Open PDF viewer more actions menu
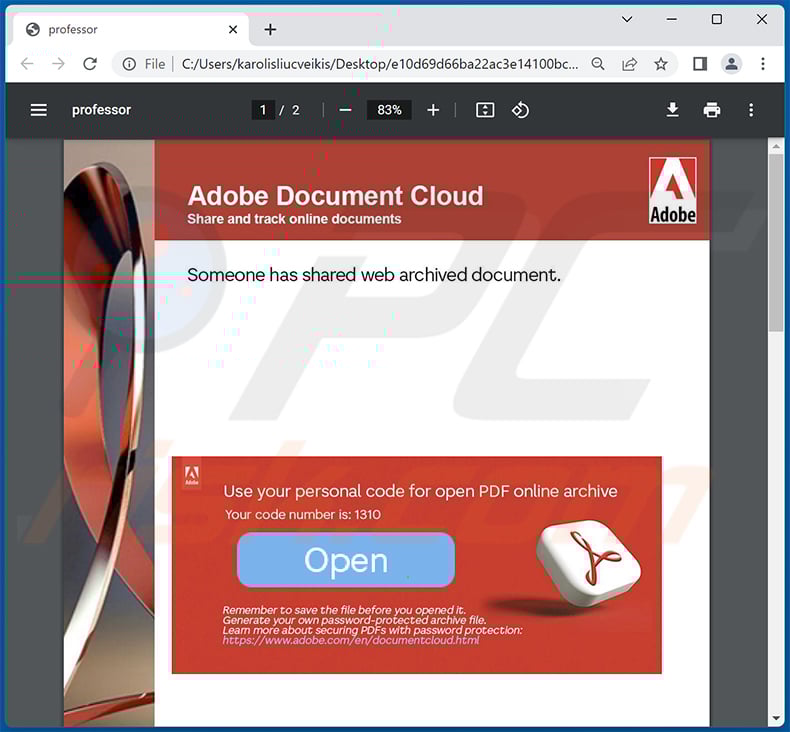This screenshot has width=790, height=732. (x=751, y=110)
